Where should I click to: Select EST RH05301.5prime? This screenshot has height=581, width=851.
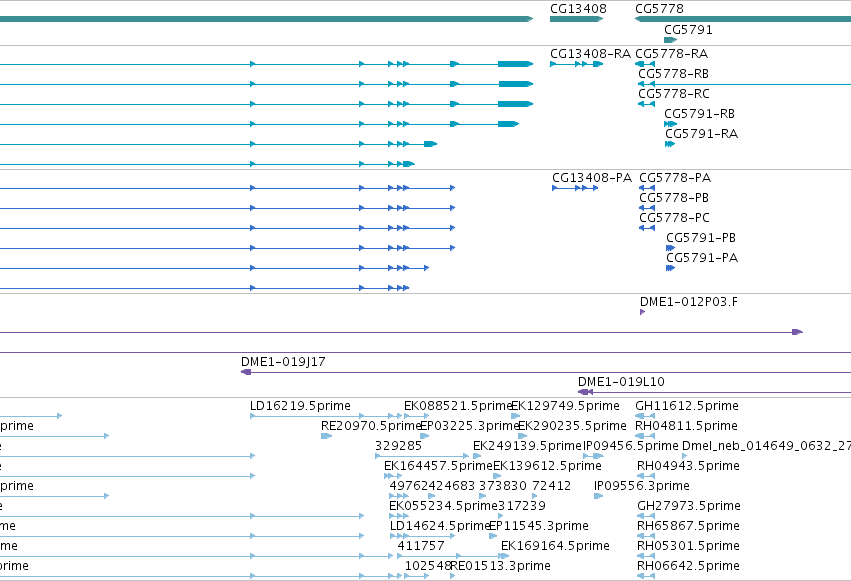pyautogui.click(x=646, y=556)
